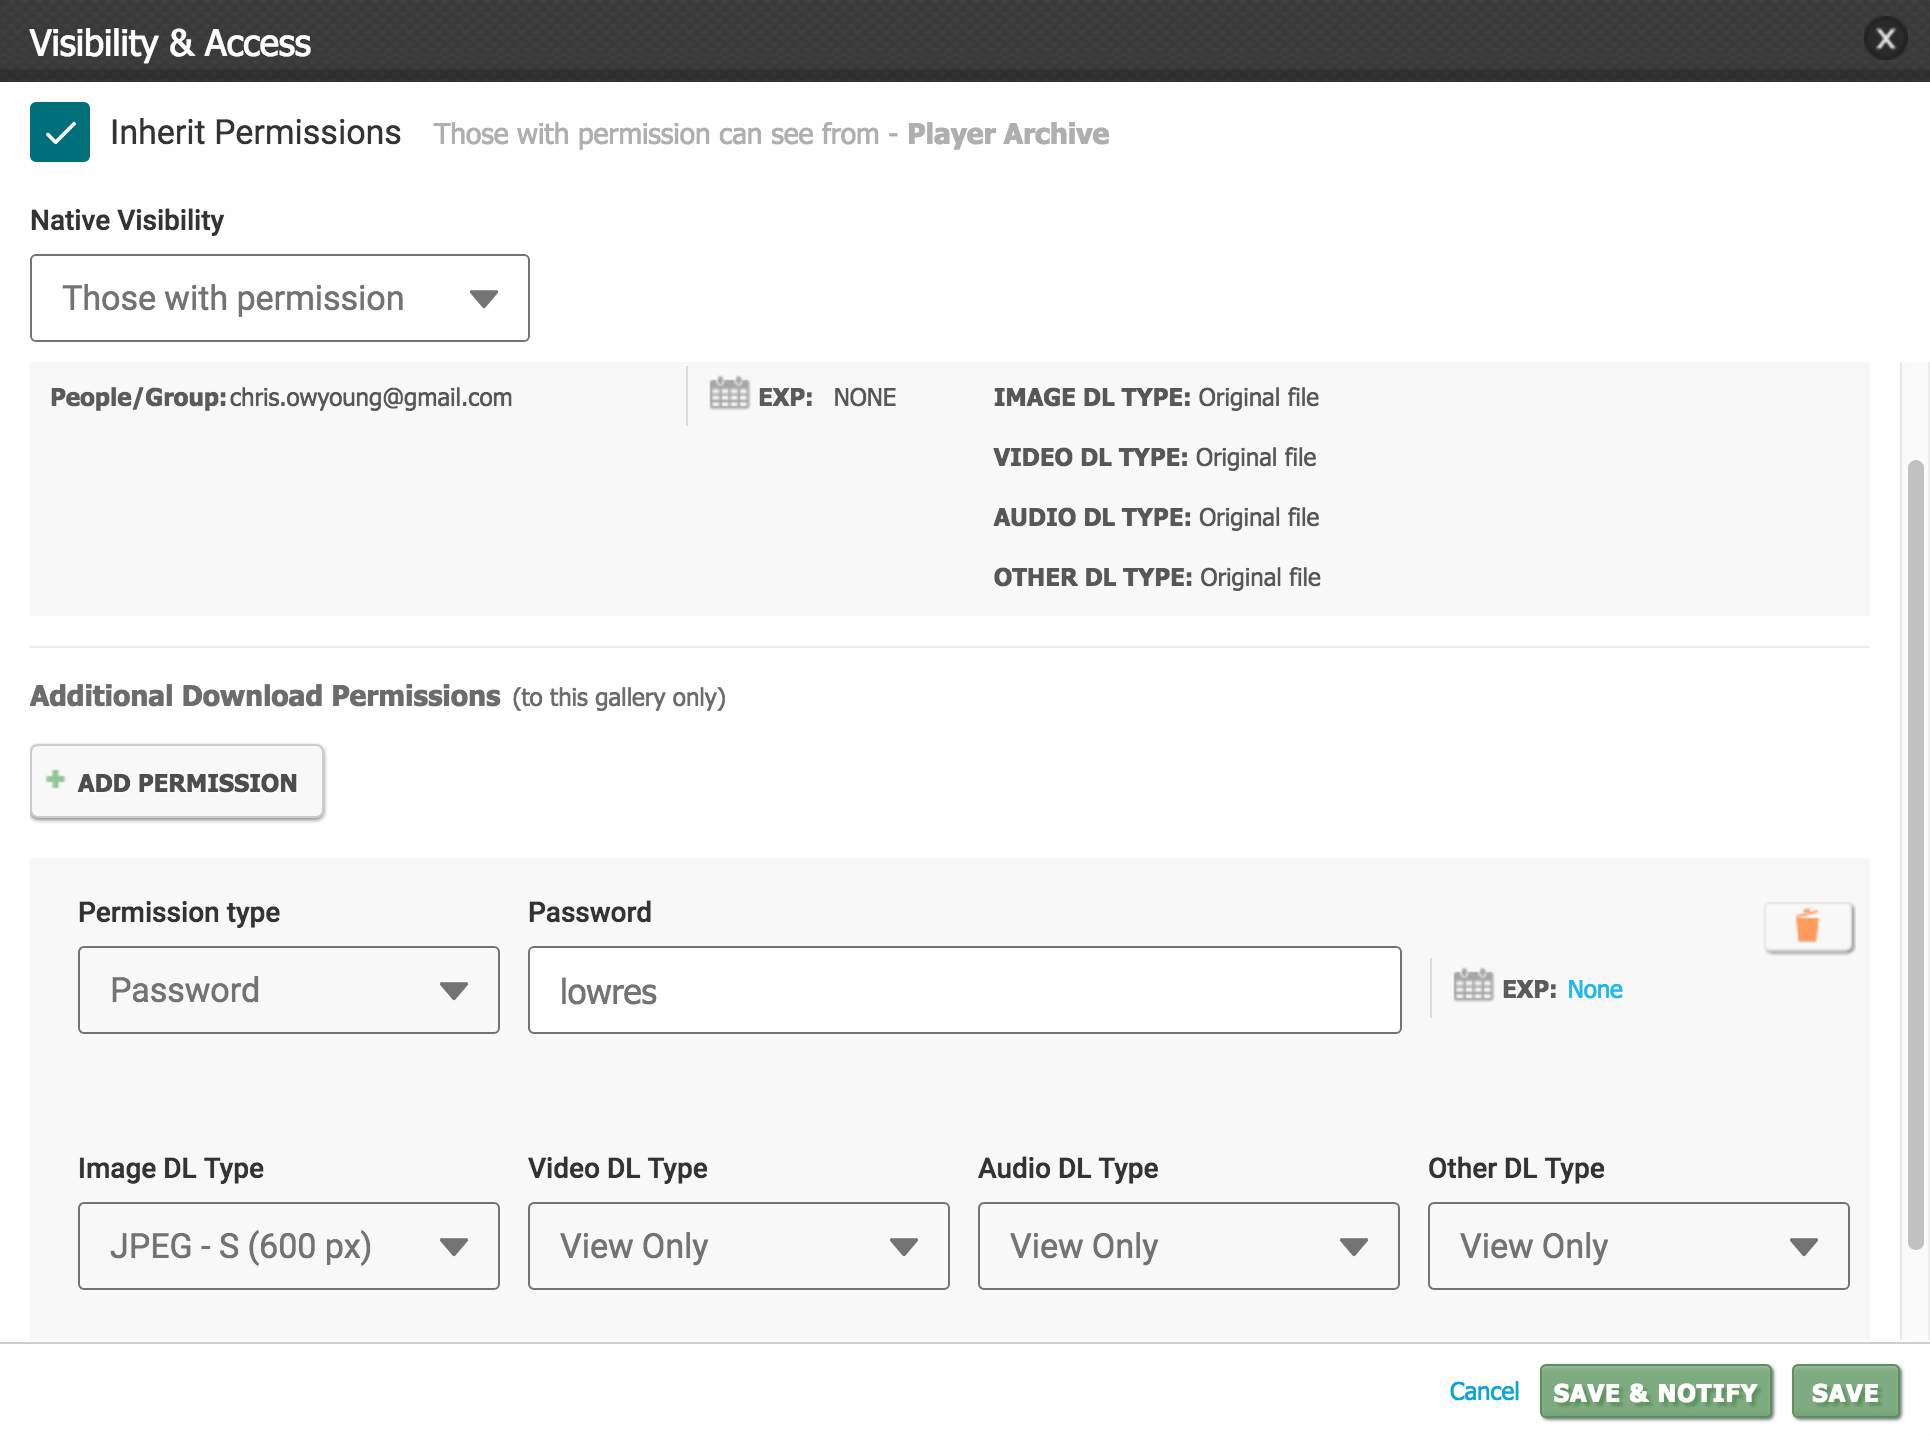Click the calendar icon beside EXP: NONE
This screenshot has height=1441, width=1930.
tap(728, 394)
